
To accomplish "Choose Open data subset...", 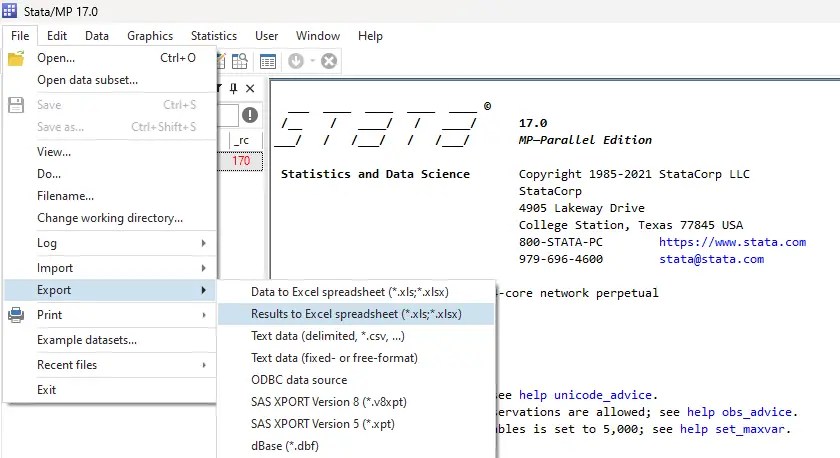I will [110, 80].
